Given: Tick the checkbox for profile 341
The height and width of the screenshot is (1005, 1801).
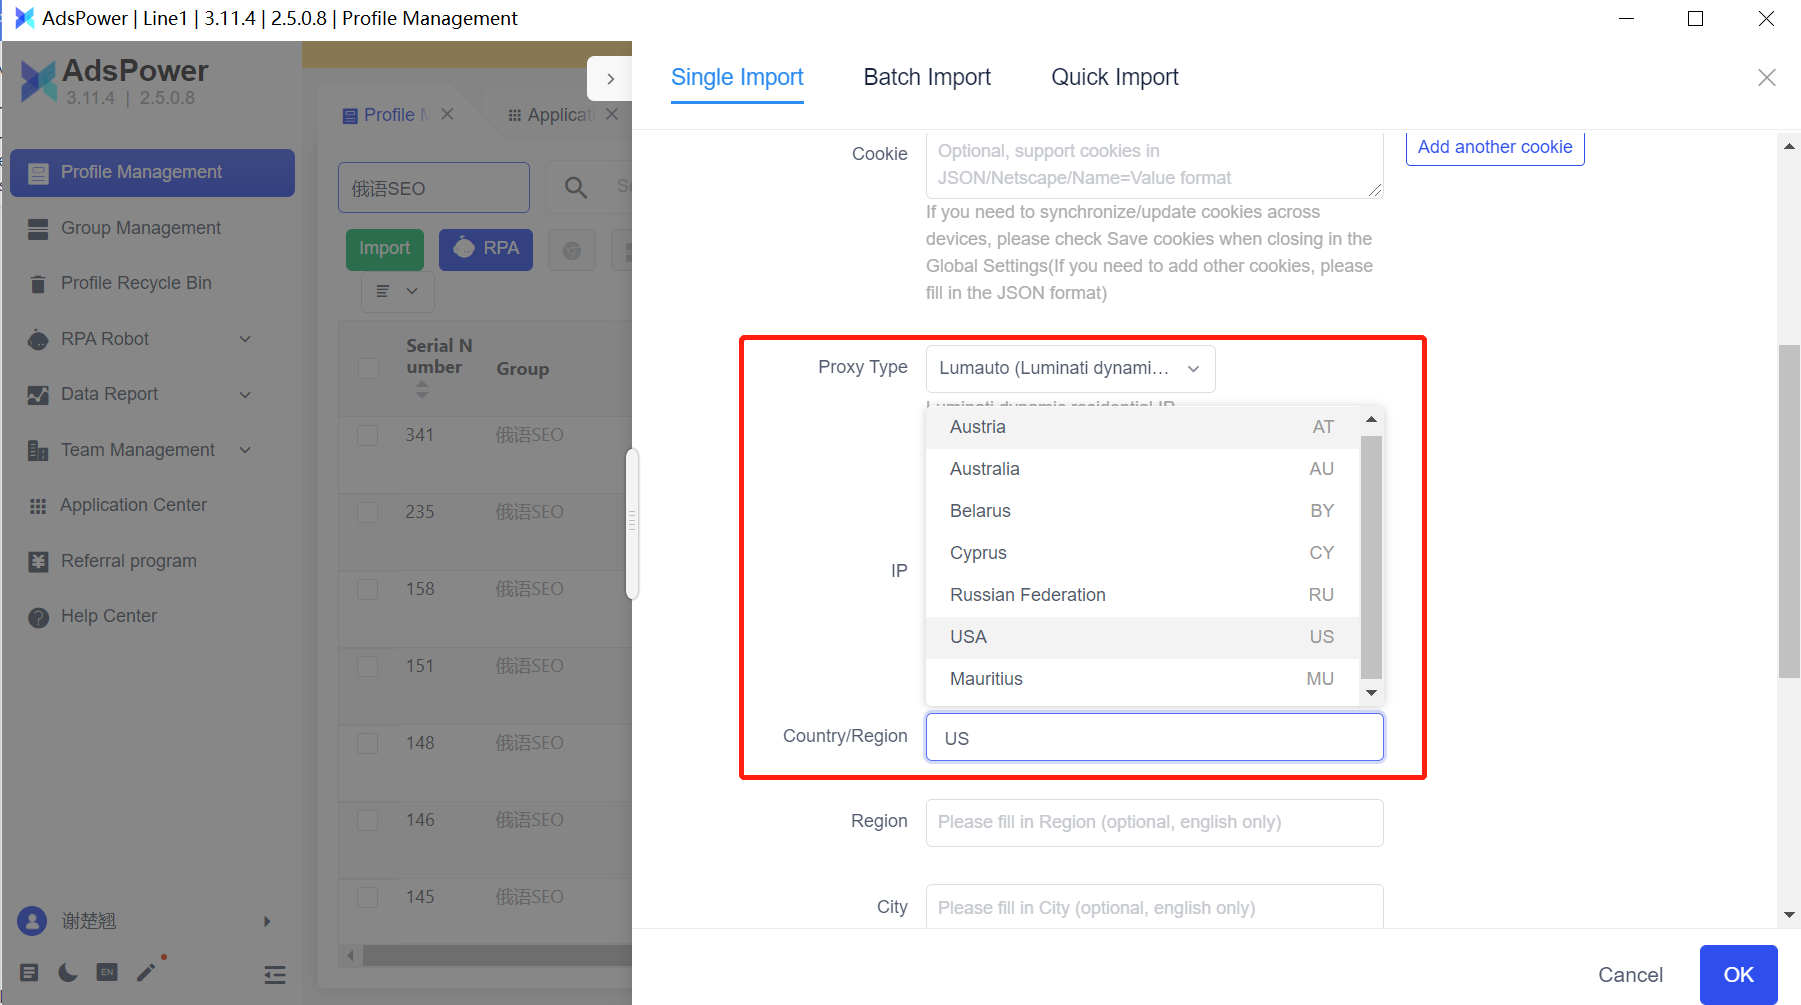Looking at the screenshot, I should point(368,435).
